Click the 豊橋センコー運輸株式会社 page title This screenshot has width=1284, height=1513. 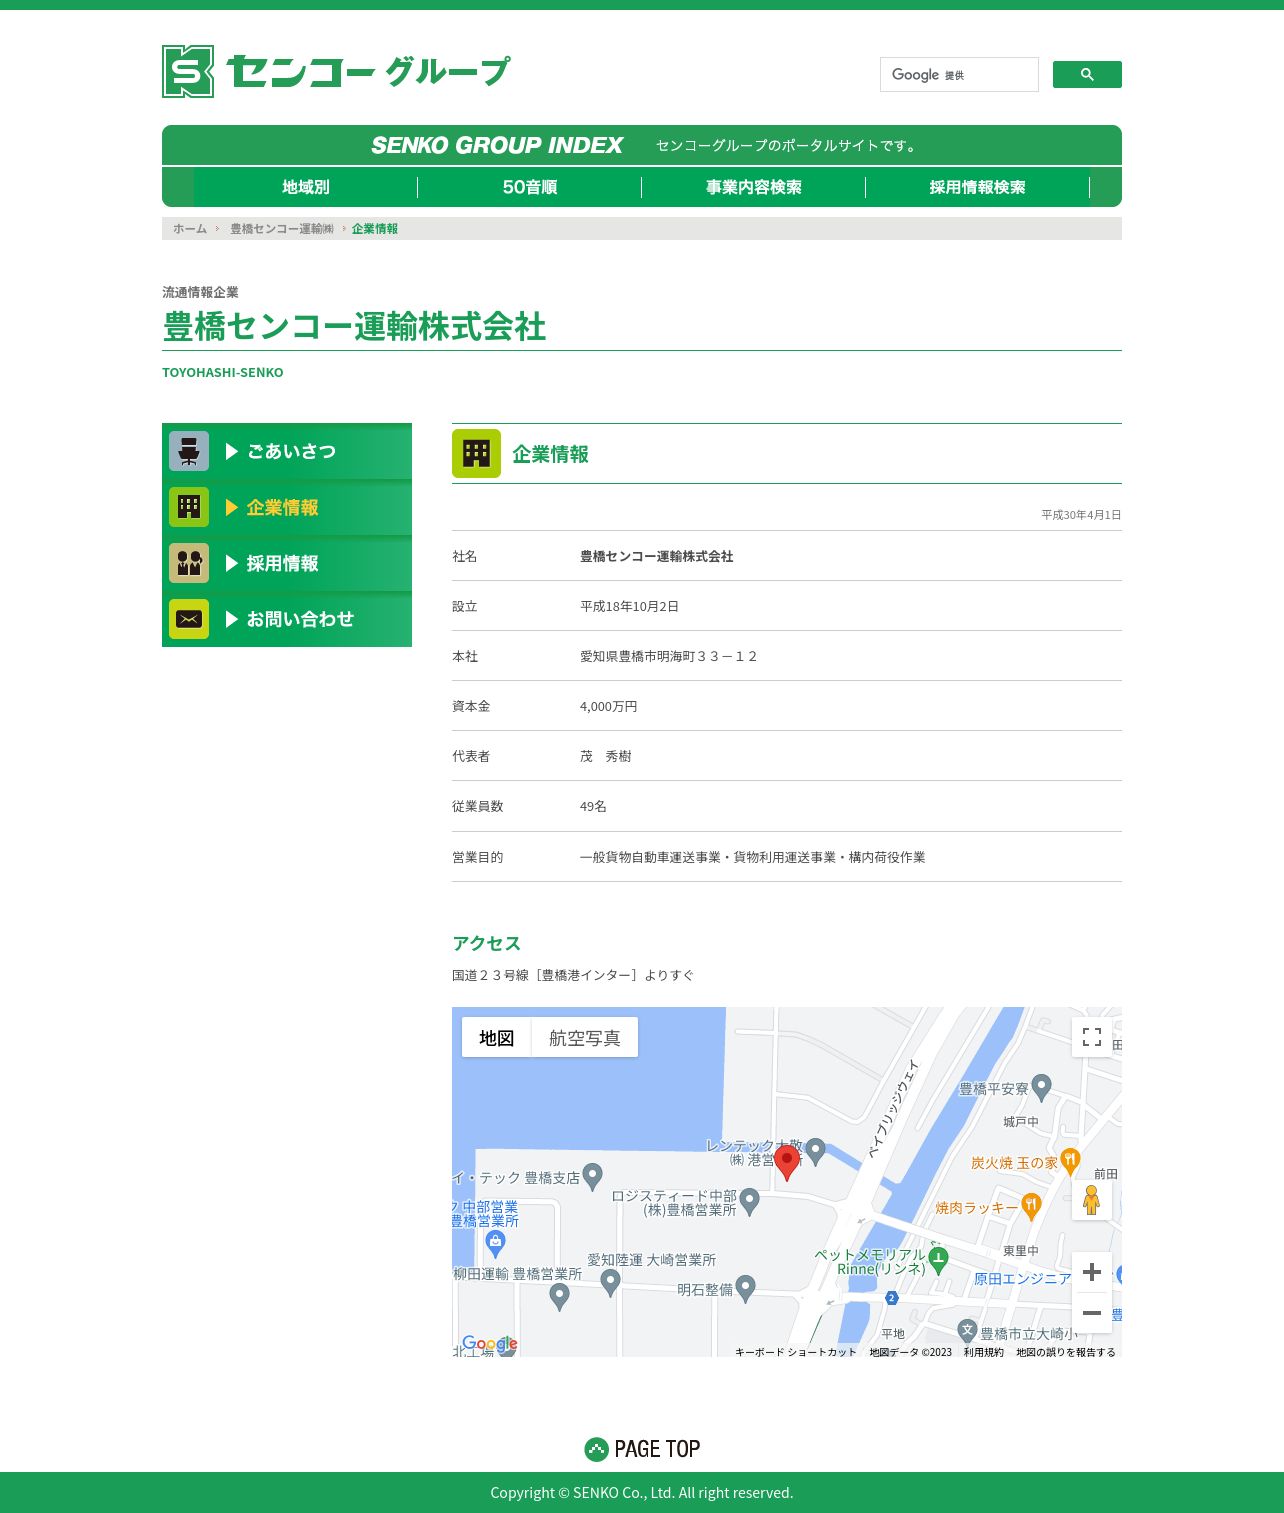click(354, 327)
